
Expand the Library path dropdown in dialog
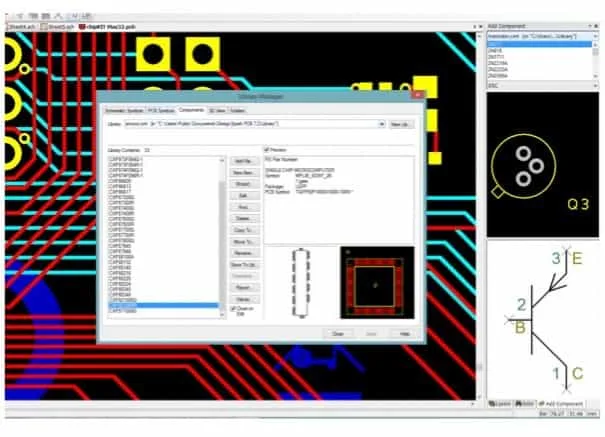382,124
